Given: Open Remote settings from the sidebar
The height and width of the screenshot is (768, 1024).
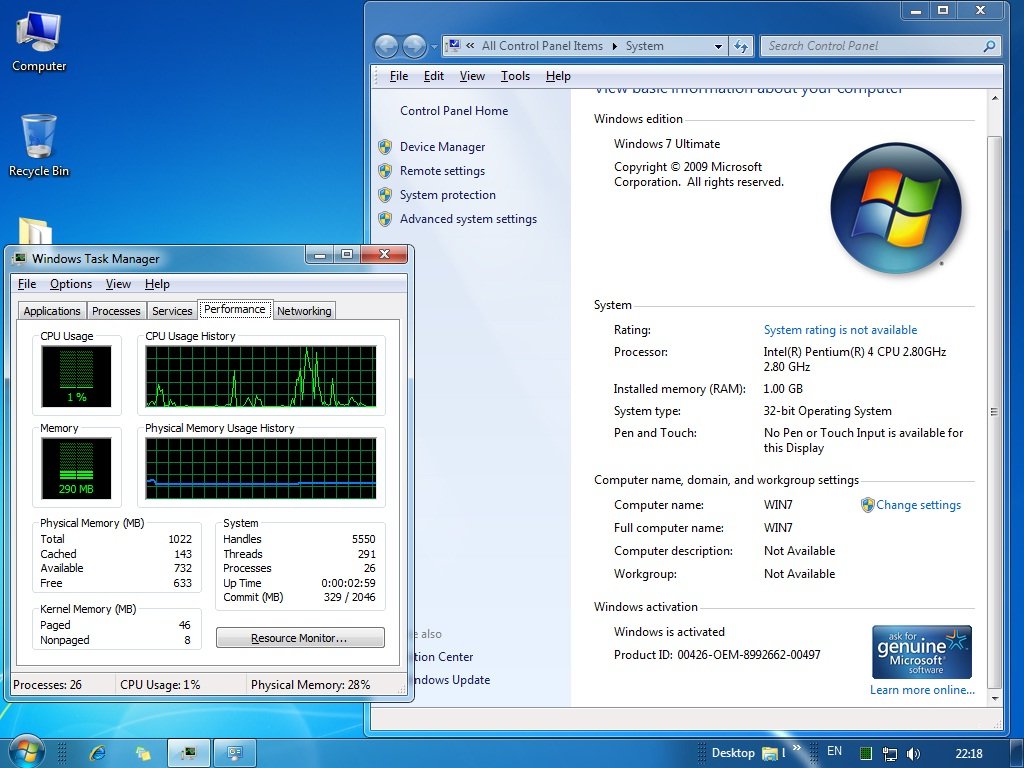Looking at the screenshot, I should point(441,170).
